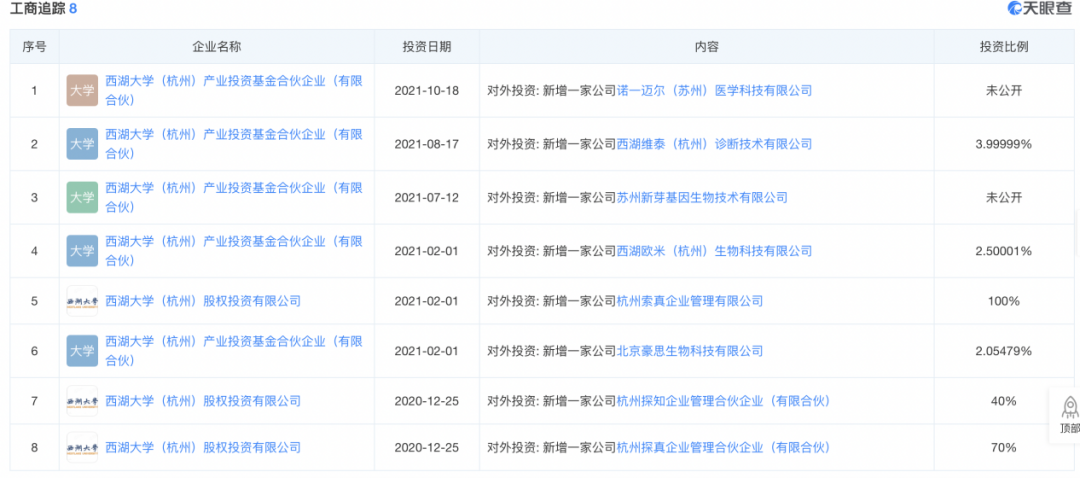Click the date 2020-12-25 in row 7
This screenshot has height=478, width=1080.
pyautogui.click(x=427, y=401)
